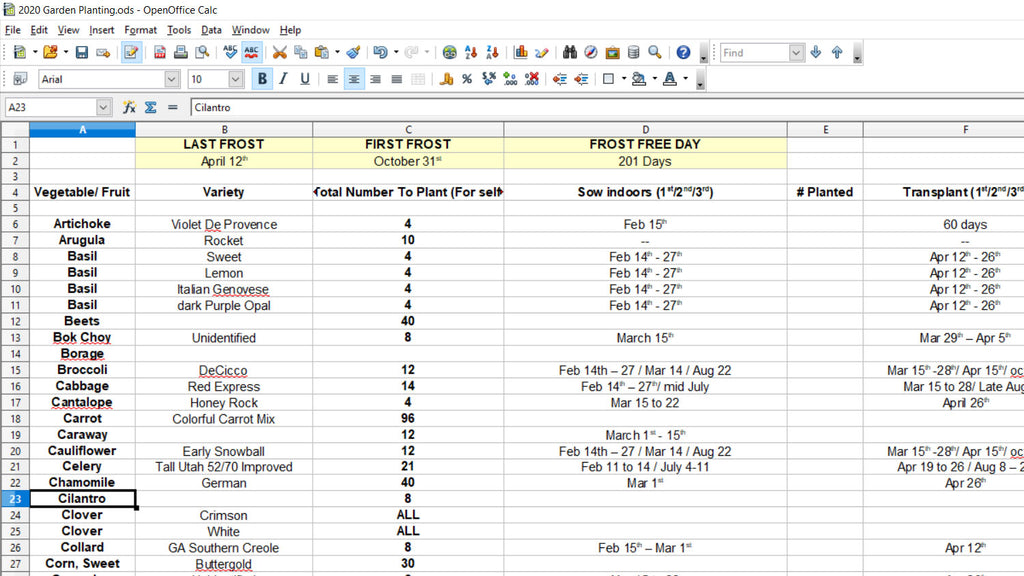This screenshot has width=1024, height=576.
Task: Sort Ascending A-Z icon
Action: (x=471, y=52)
